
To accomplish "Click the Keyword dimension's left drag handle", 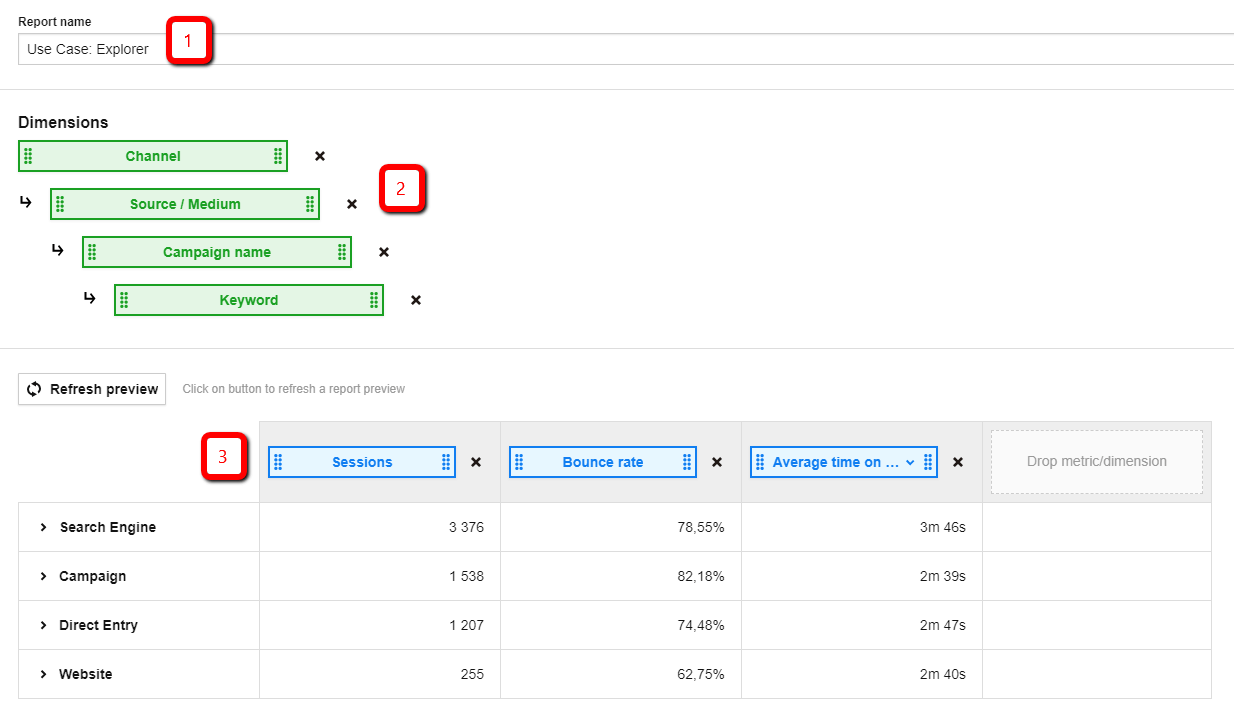I will pyautogui.click(x=124, y=300).
